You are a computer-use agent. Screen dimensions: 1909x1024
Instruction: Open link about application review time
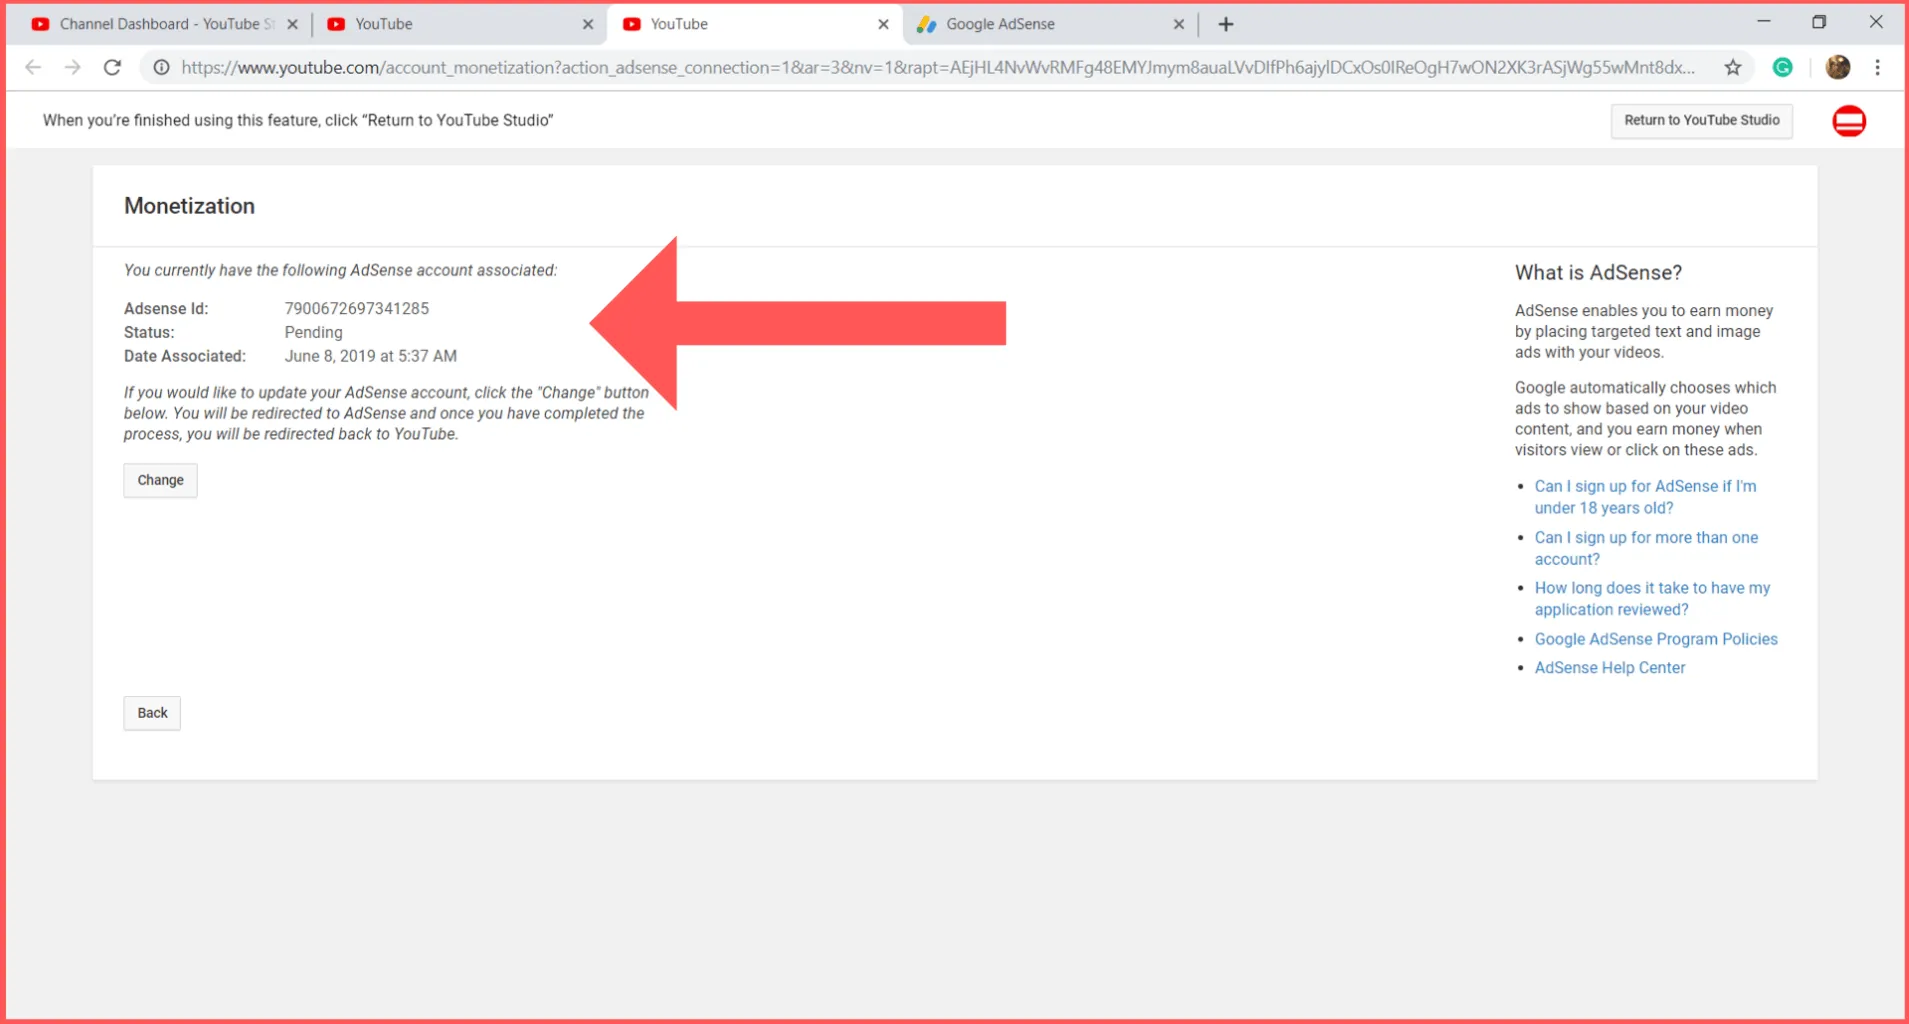[x=1652, y=599]
